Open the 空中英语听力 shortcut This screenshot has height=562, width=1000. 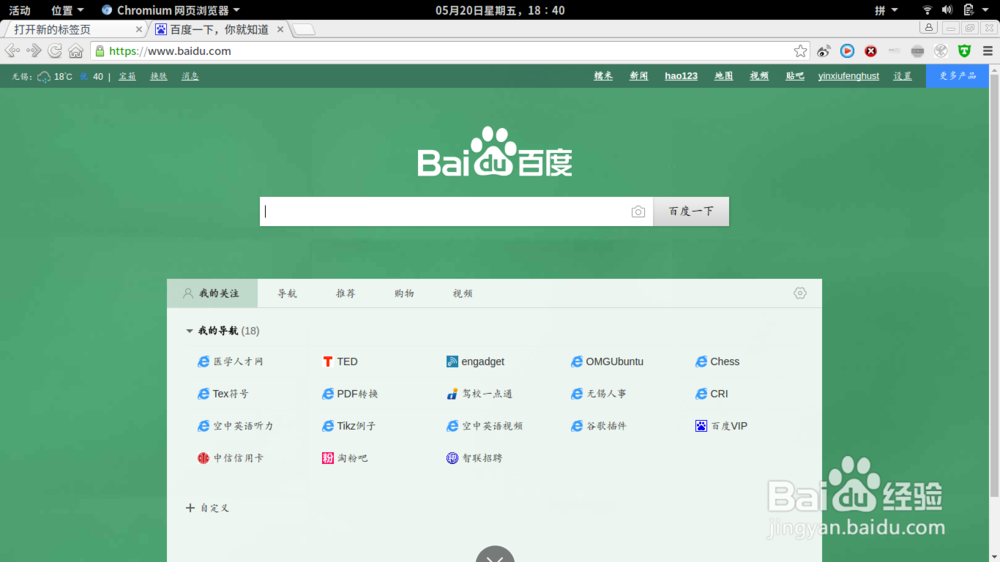(235, 426)
